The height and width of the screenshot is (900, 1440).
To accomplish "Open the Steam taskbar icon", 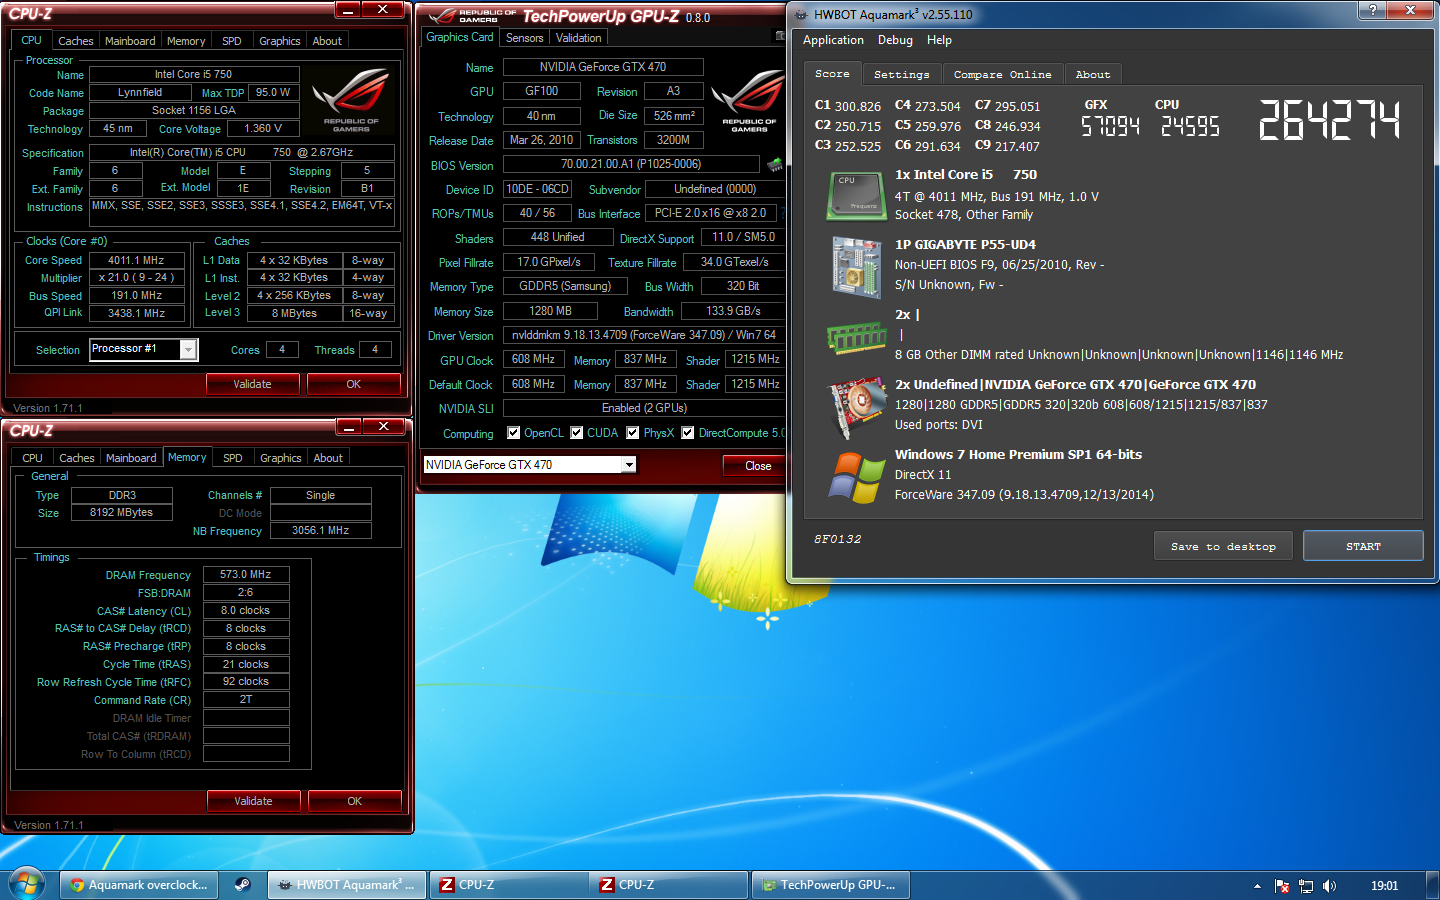I will coord(242,885).
